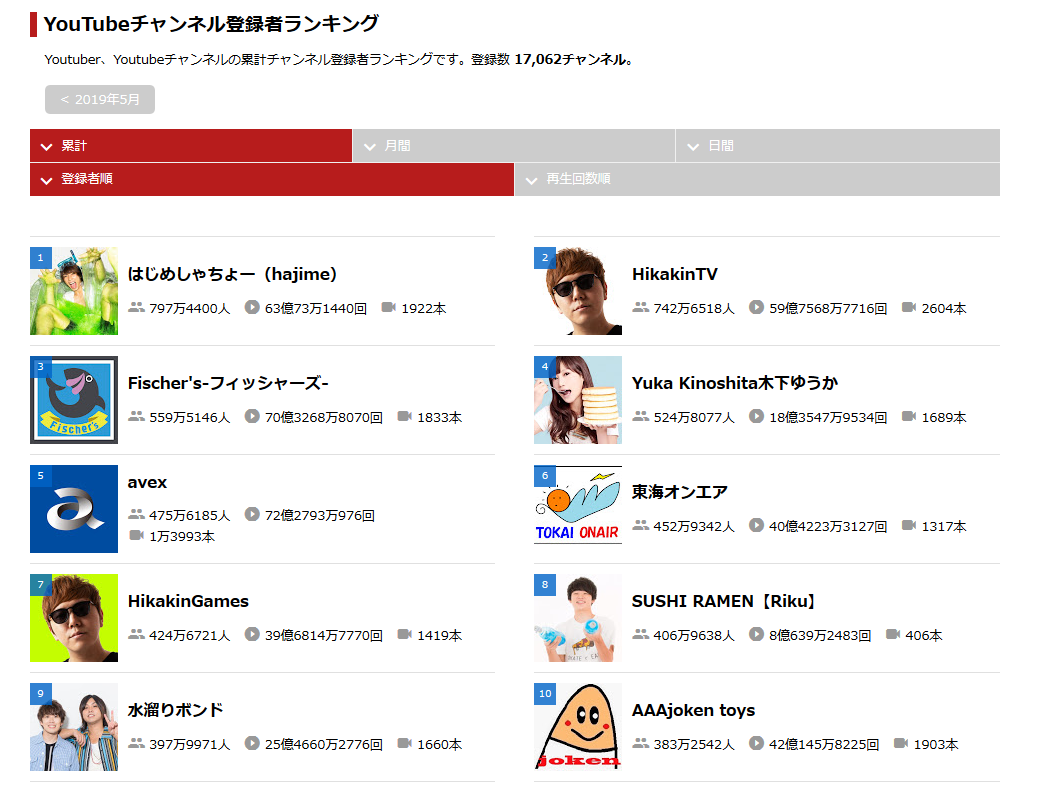Viewport: 1040px width, 804px height.
Task: Open Fischer's-フィッシャーズ- channel link
Action: click(x=228, y=383)
